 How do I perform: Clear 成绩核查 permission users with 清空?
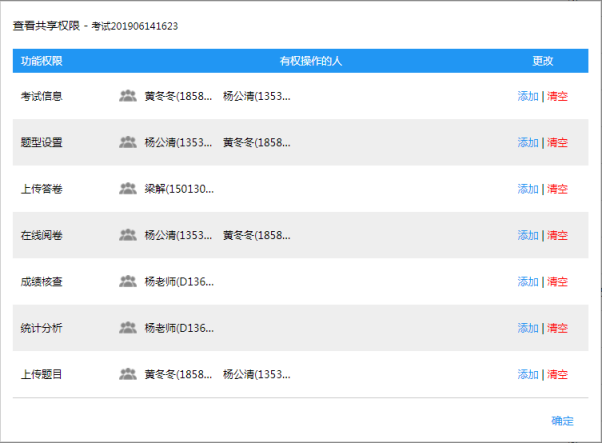click(x=557, y=281)
